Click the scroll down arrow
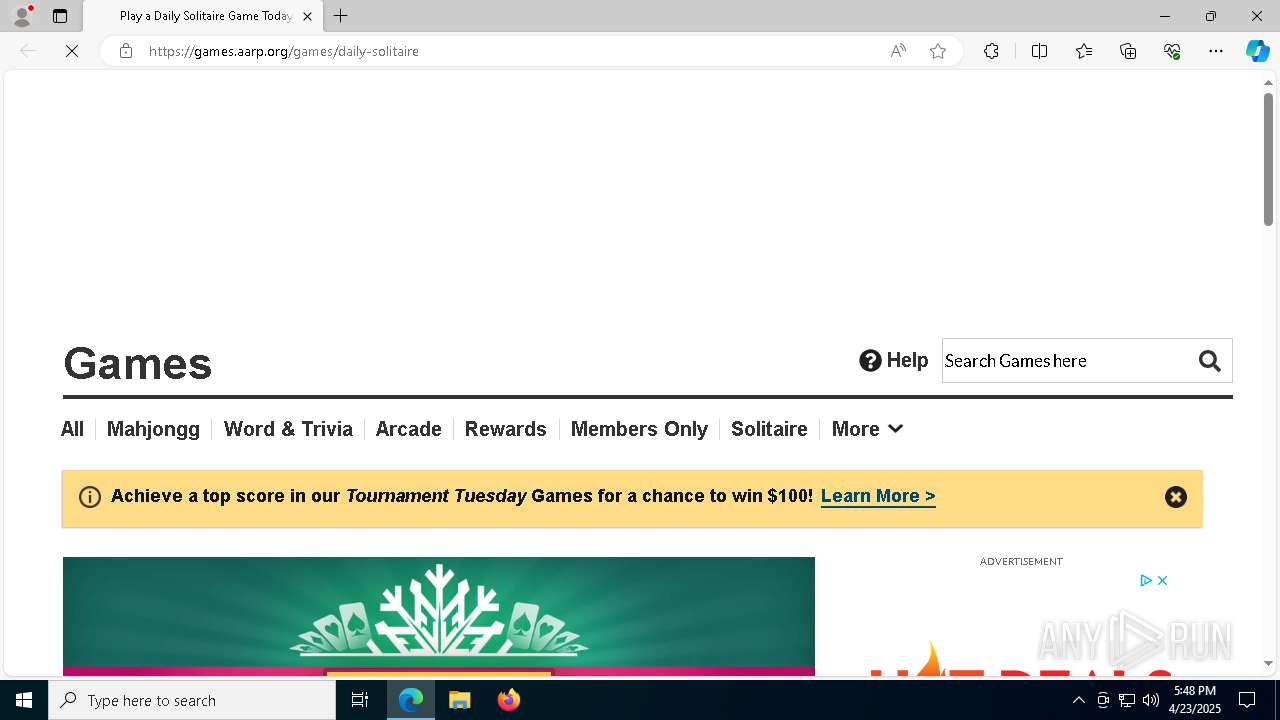 (1268, 663)
